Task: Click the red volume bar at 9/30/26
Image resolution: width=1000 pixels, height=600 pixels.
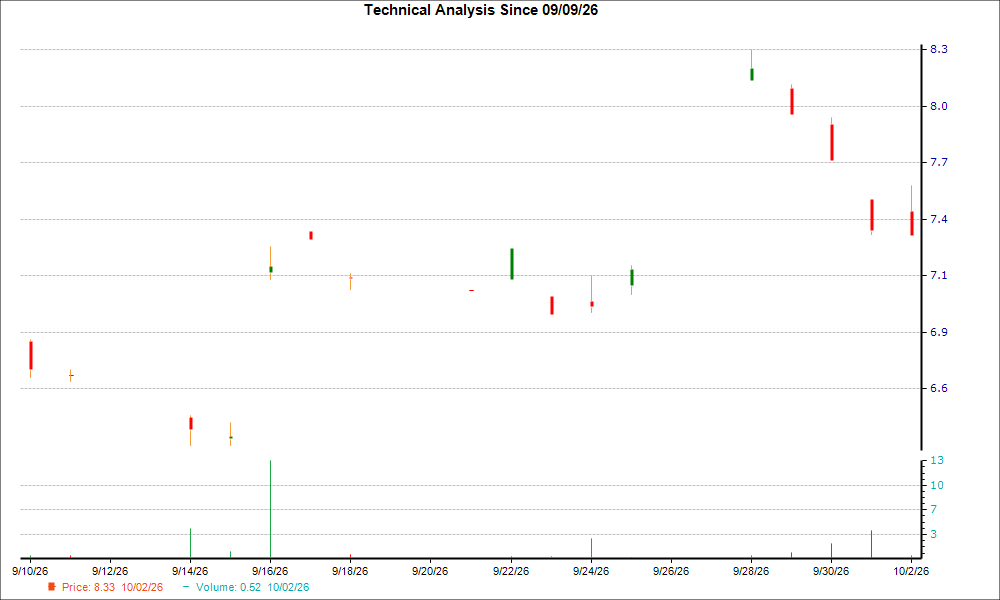Action: (831, 551)
